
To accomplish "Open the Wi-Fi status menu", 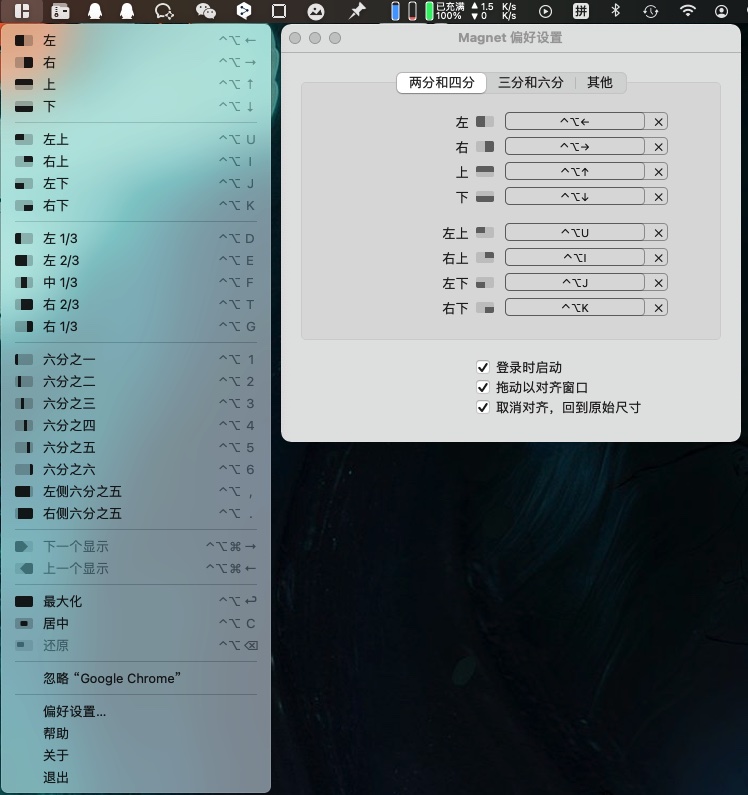I will pos(688,10).
